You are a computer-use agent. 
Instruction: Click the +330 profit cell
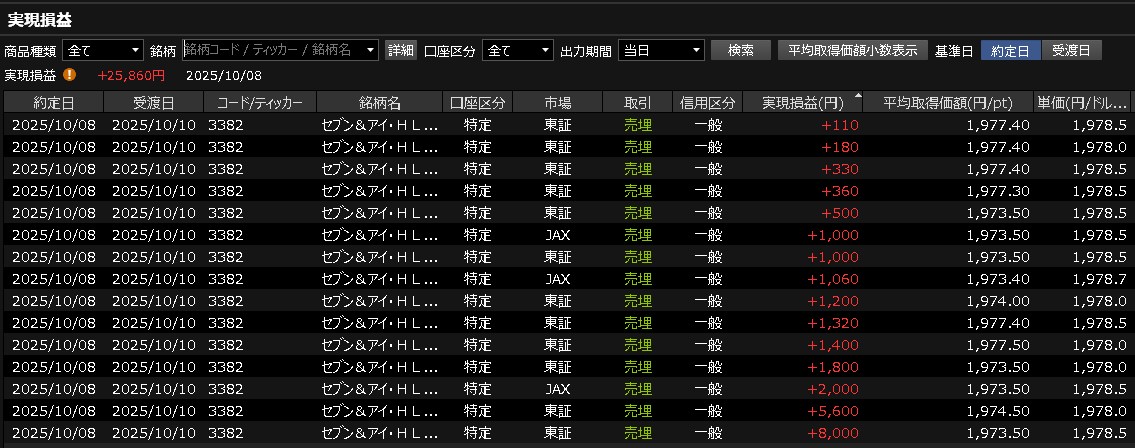click(840, 169)
